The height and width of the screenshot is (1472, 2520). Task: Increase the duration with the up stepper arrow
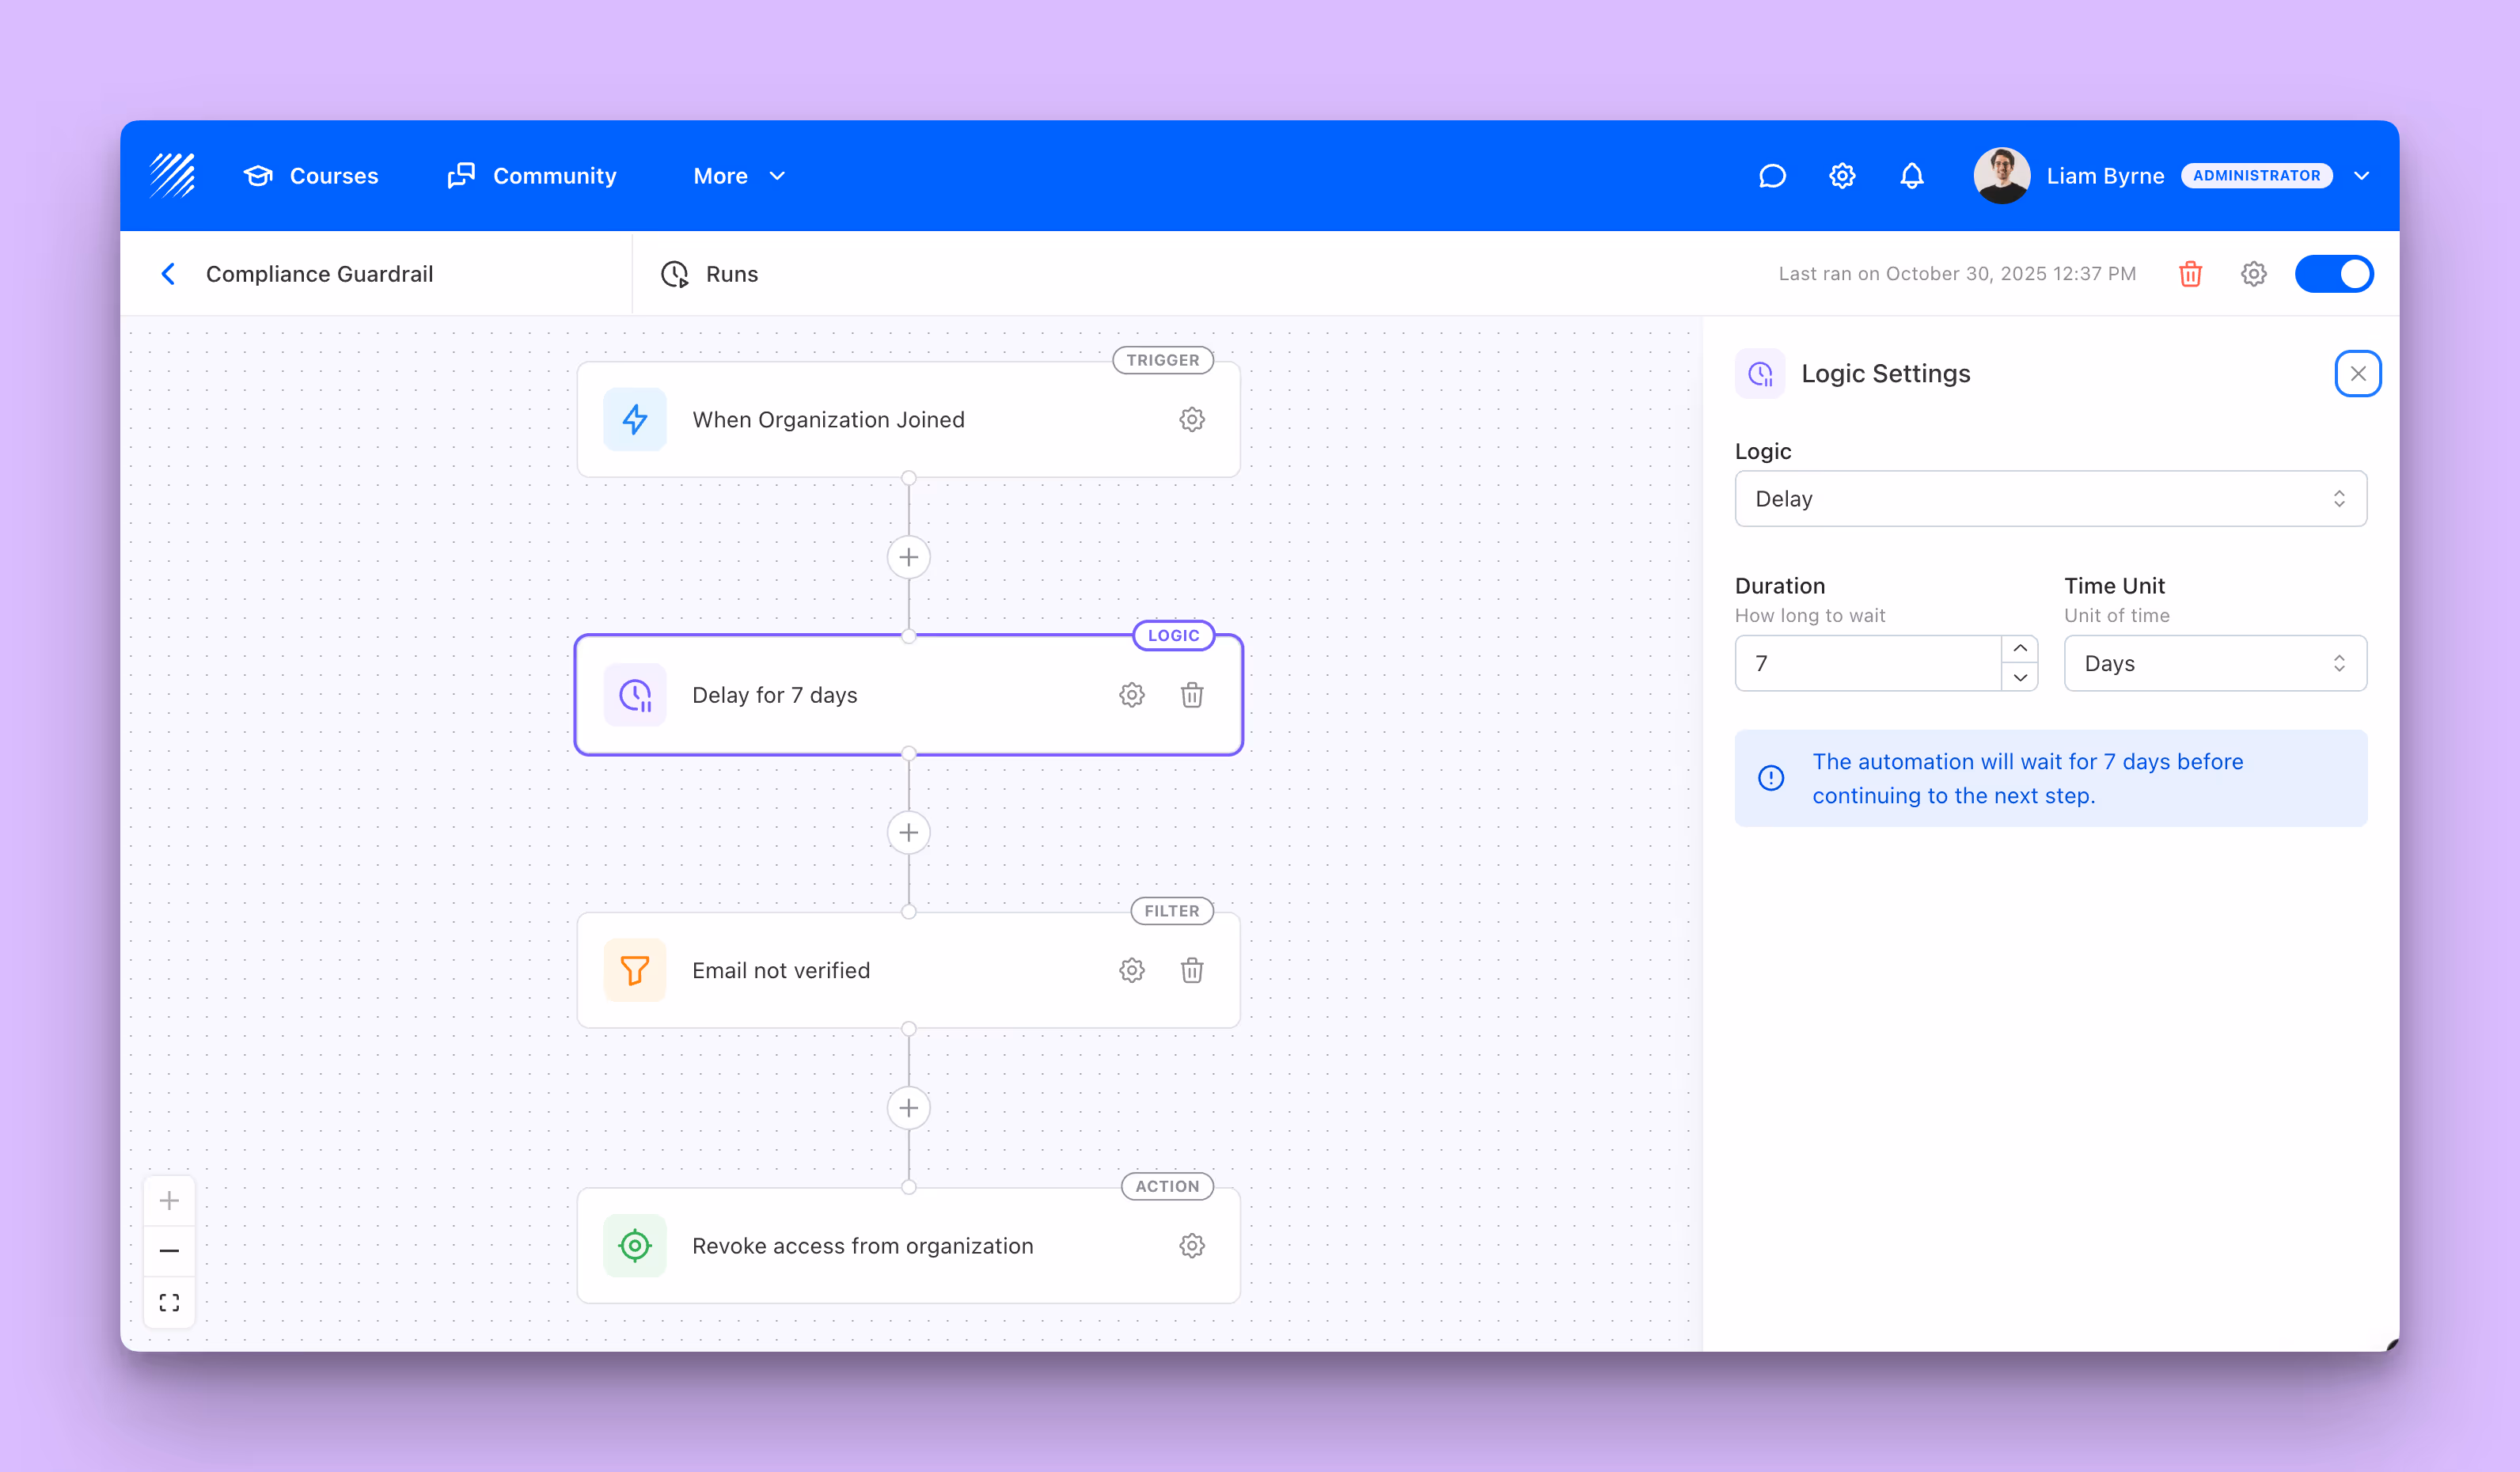click(2020, 649)
